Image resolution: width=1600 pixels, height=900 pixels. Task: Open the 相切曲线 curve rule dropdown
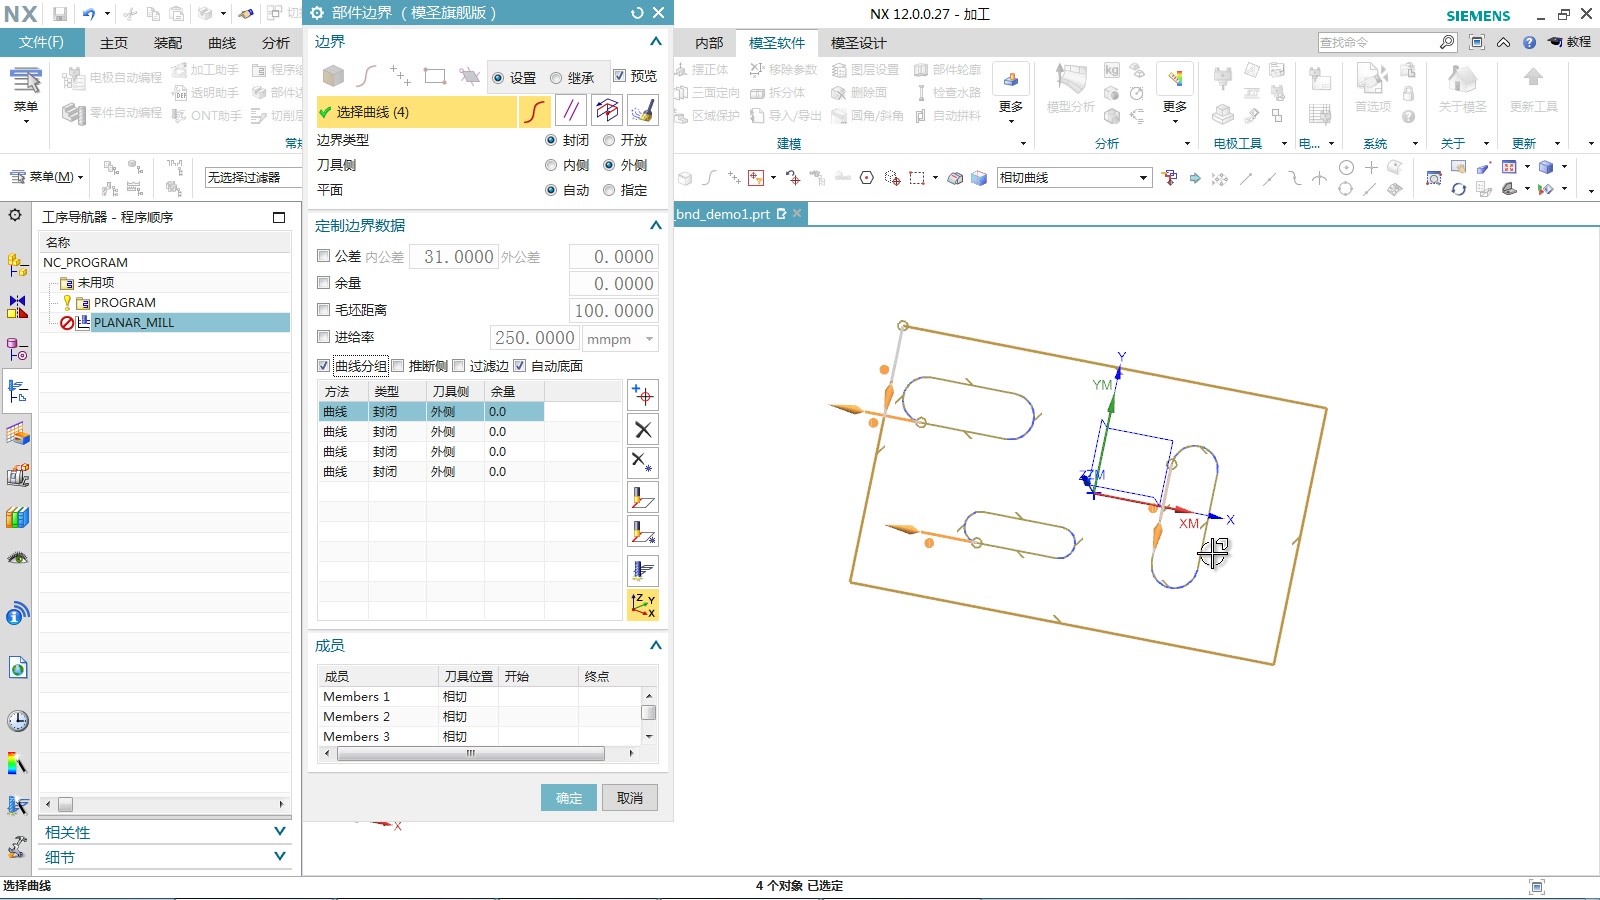pos(1143,178)
